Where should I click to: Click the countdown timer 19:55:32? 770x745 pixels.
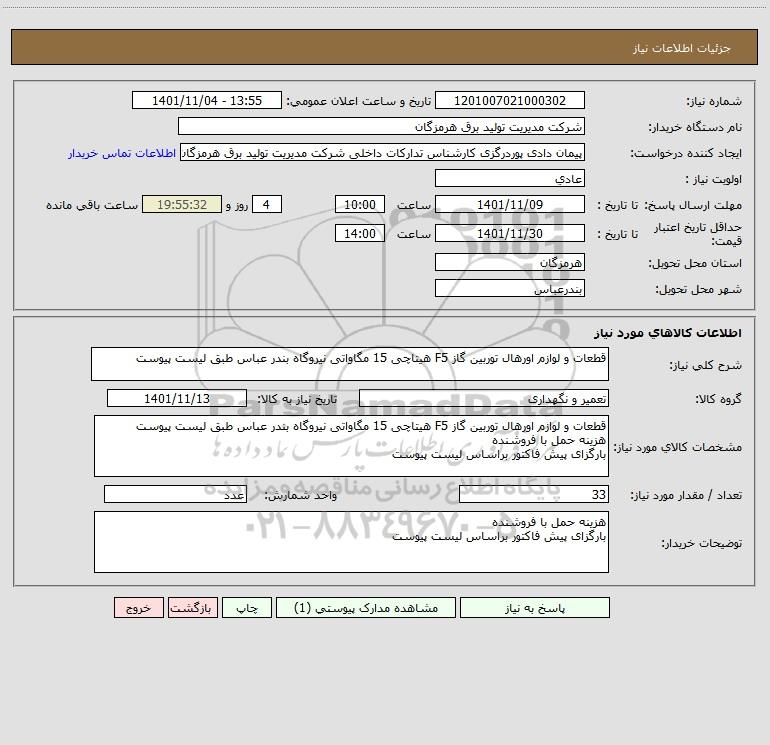(x=182, y=205)
